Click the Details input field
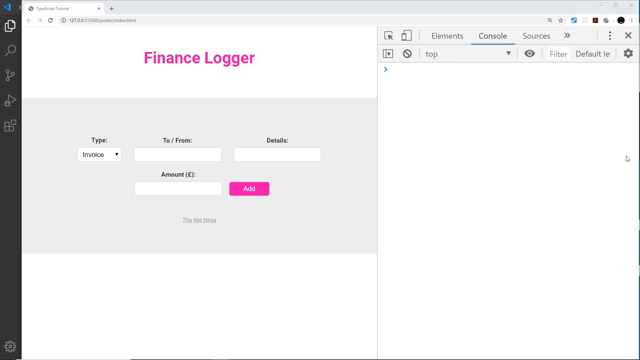Image resolution: width=640 pixels, height=360 pixels. tap(277, 155)
